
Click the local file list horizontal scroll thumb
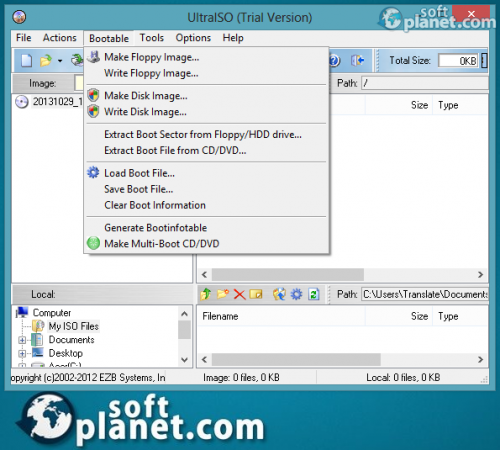coord(296,360)
